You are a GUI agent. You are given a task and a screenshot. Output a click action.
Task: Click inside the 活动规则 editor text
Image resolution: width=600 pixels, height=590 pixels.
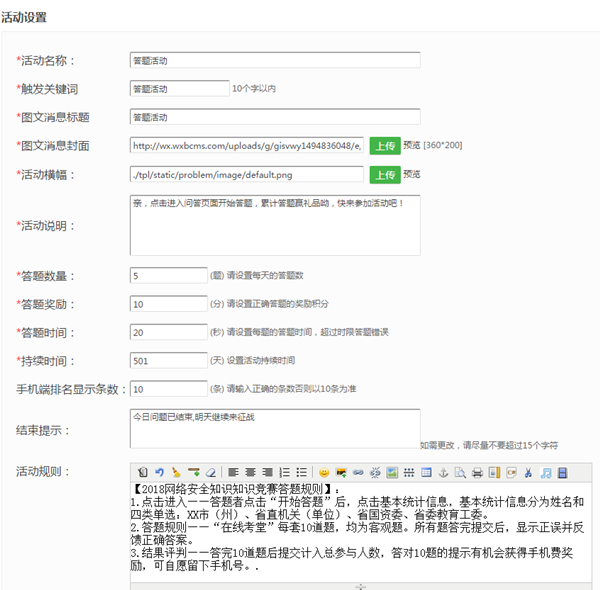[361, 532]
